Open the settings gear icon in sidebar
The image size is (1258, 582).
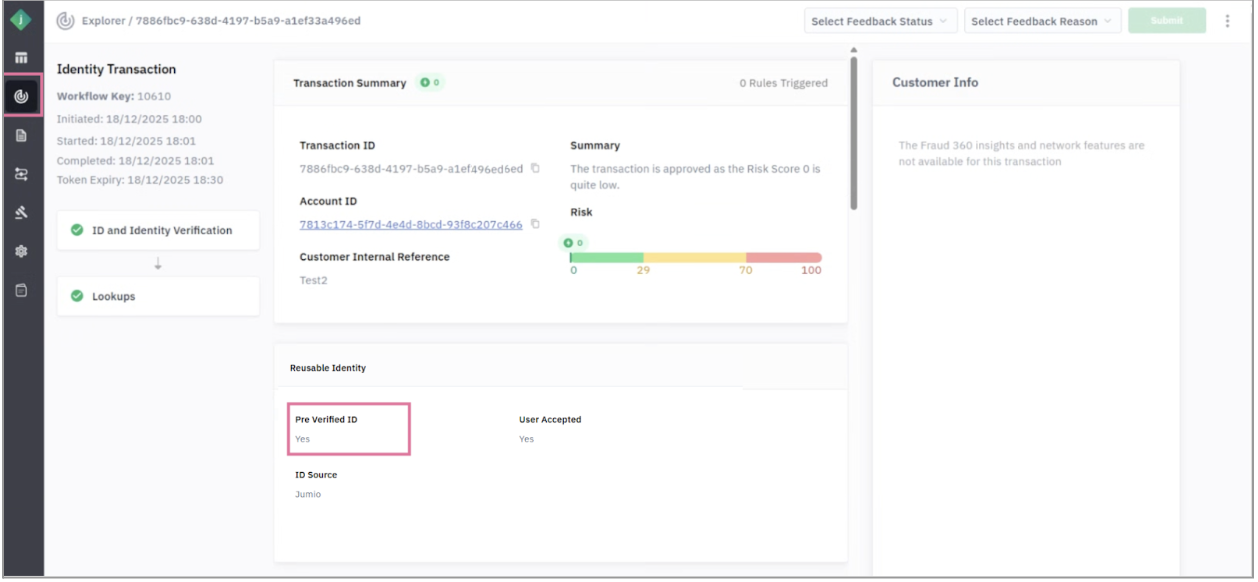pyautogui.click(x=21, y=252)
